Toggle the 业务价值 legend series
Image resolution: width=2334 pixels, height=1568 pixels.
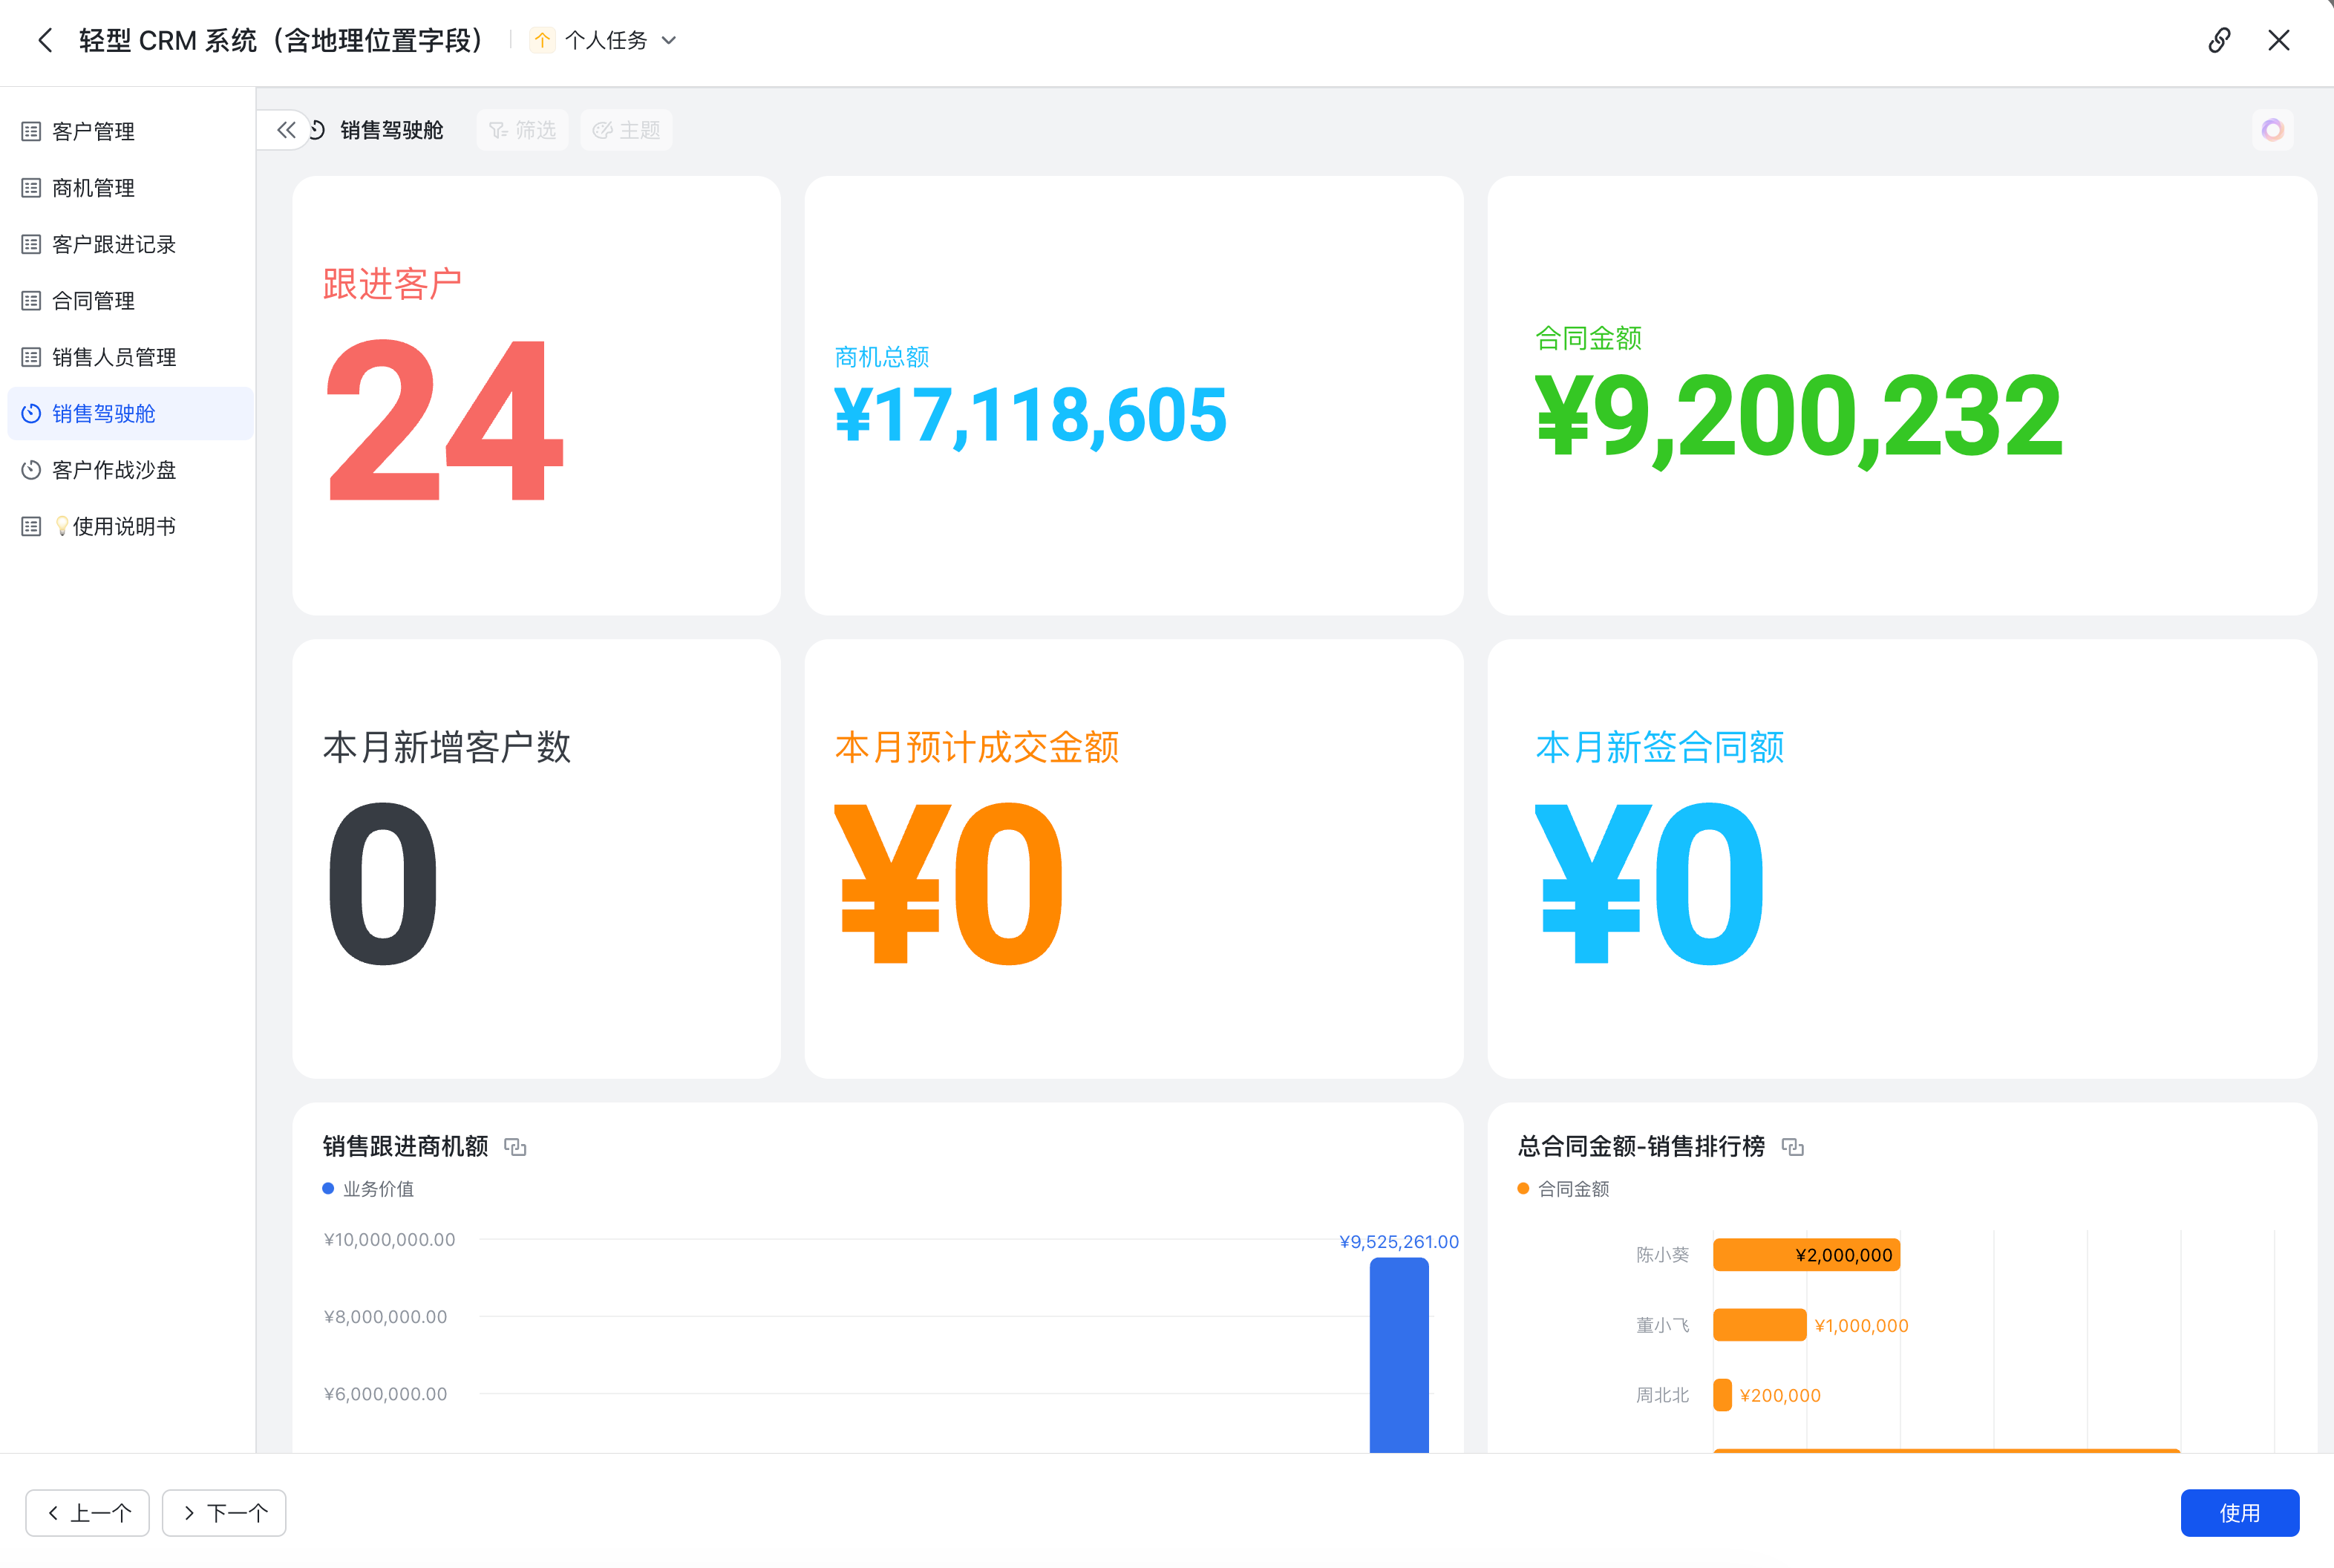pos(368,1189)
